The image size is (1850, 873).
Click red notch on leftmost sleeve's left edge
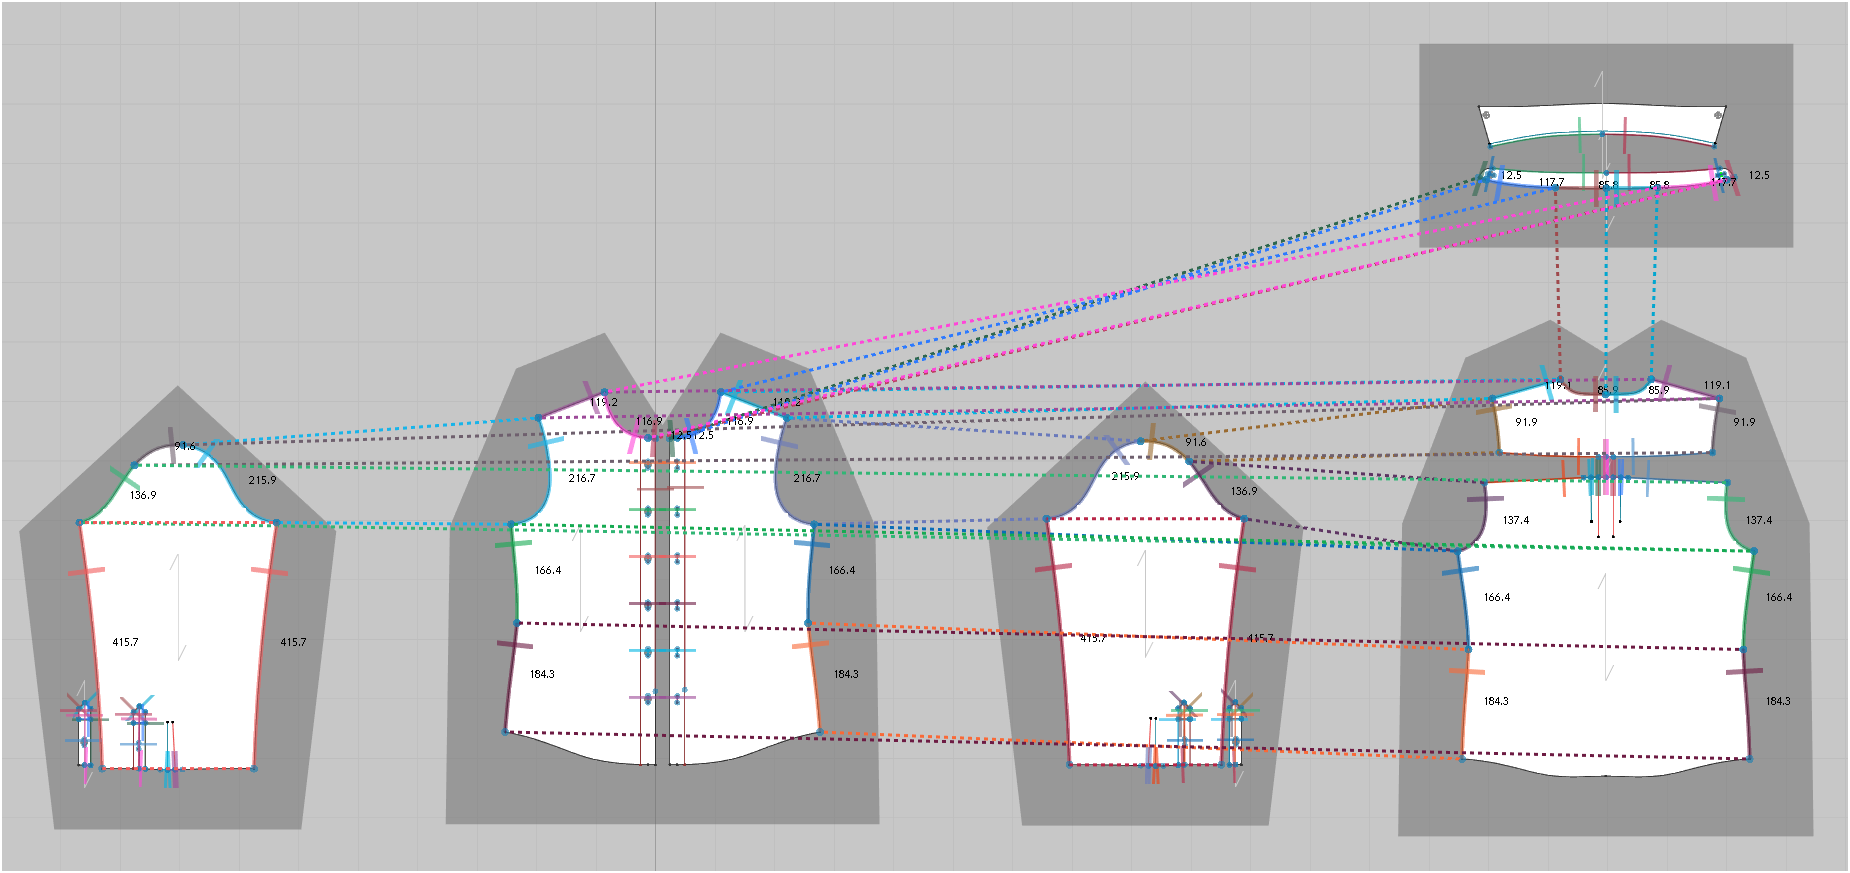coord(87,571)
